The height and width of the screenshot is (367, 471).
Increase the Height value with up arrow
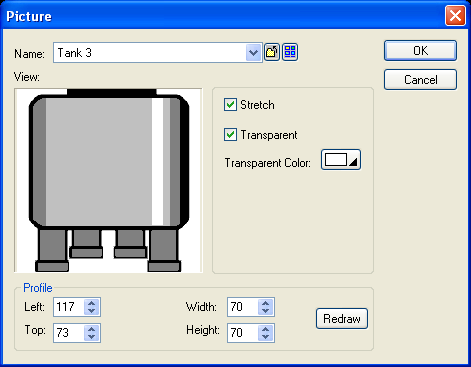point(266,329)
